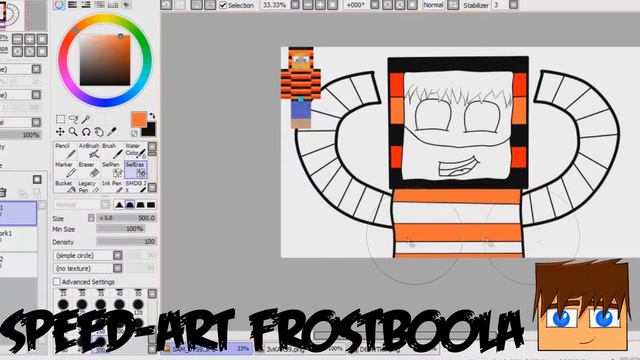This screenshot has width=640, height=360.
Task: Set the transparent color swatch
Action: click(134, 133)
